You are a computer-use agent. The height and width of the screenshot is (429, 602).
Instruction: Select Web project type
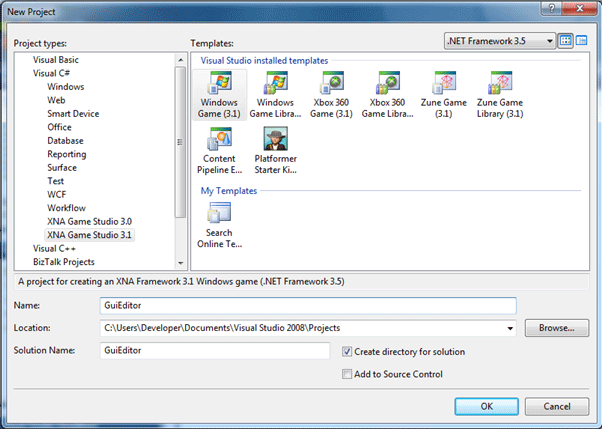pyautogui.click(x=56, y=100)
